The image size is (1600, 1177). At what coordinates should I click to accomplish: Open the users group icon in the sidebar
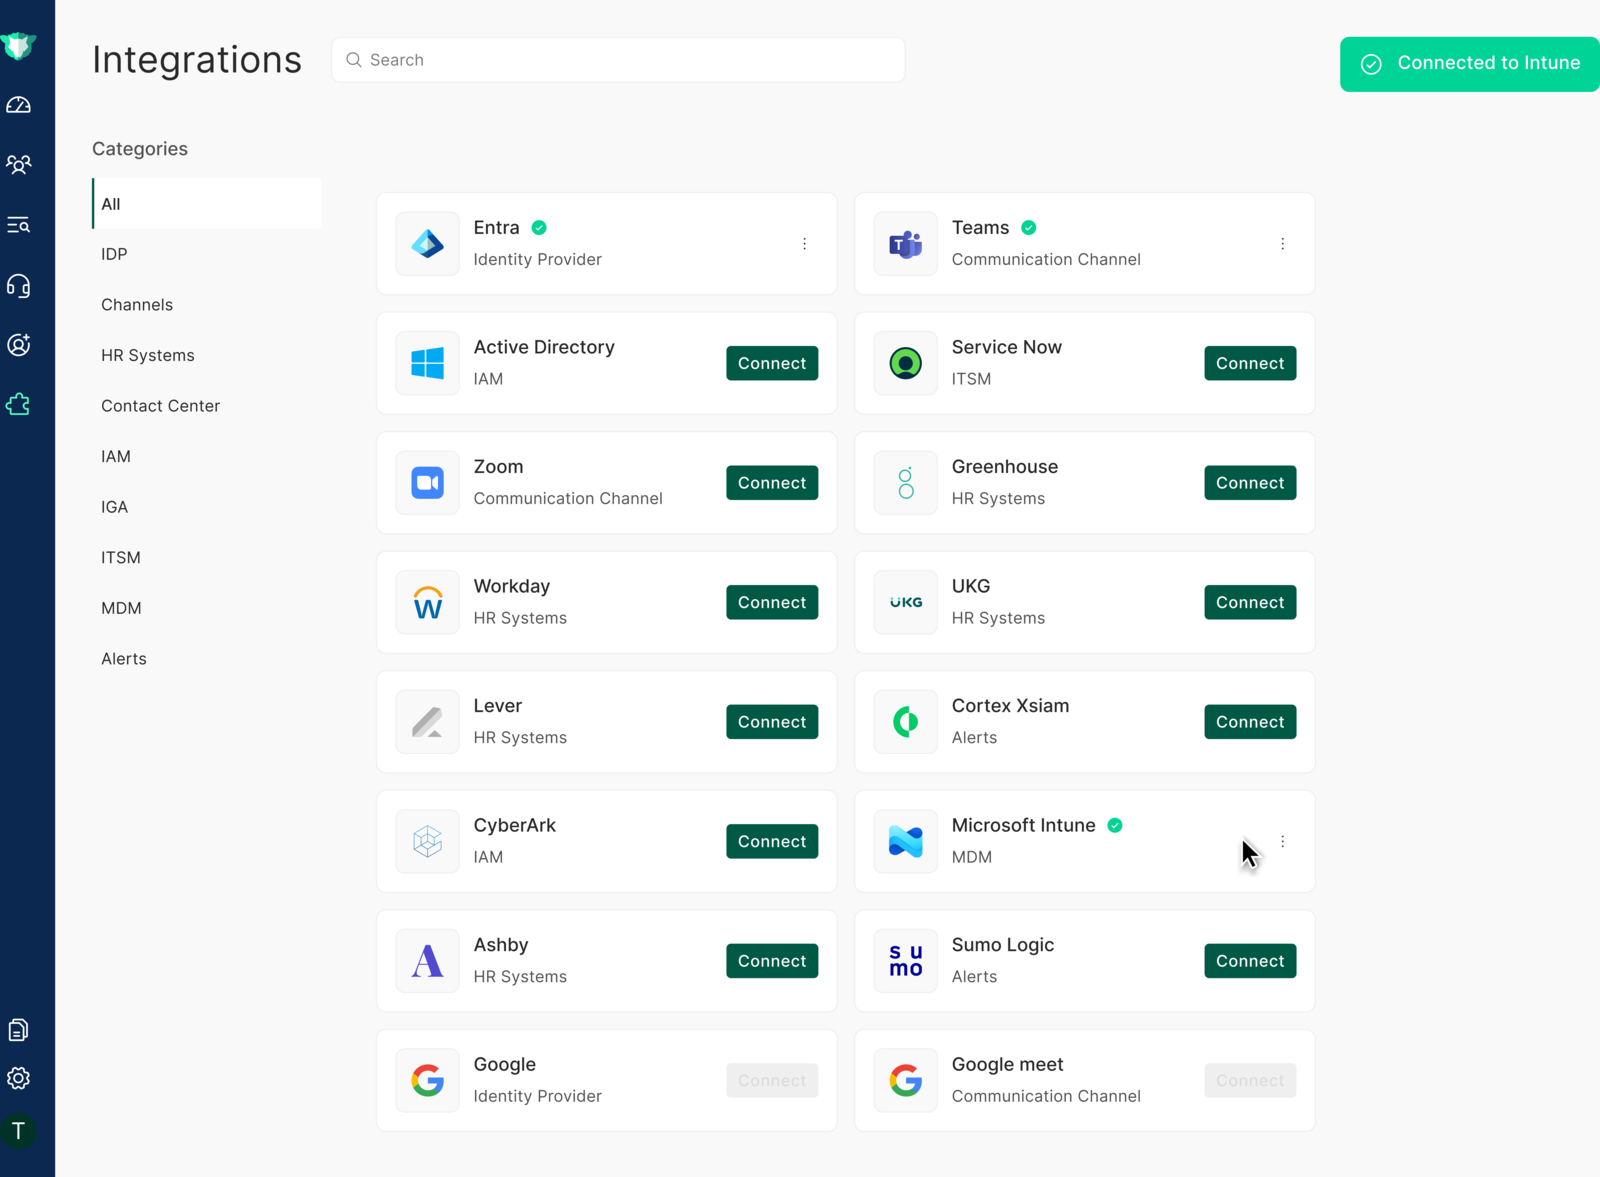[x=18, y=165]
